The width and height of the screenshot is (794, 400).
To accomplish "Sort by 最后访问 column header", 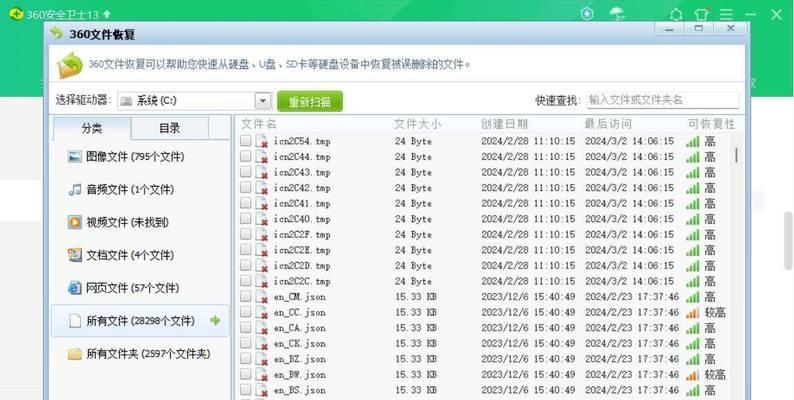I will click(x=608, y=124).
